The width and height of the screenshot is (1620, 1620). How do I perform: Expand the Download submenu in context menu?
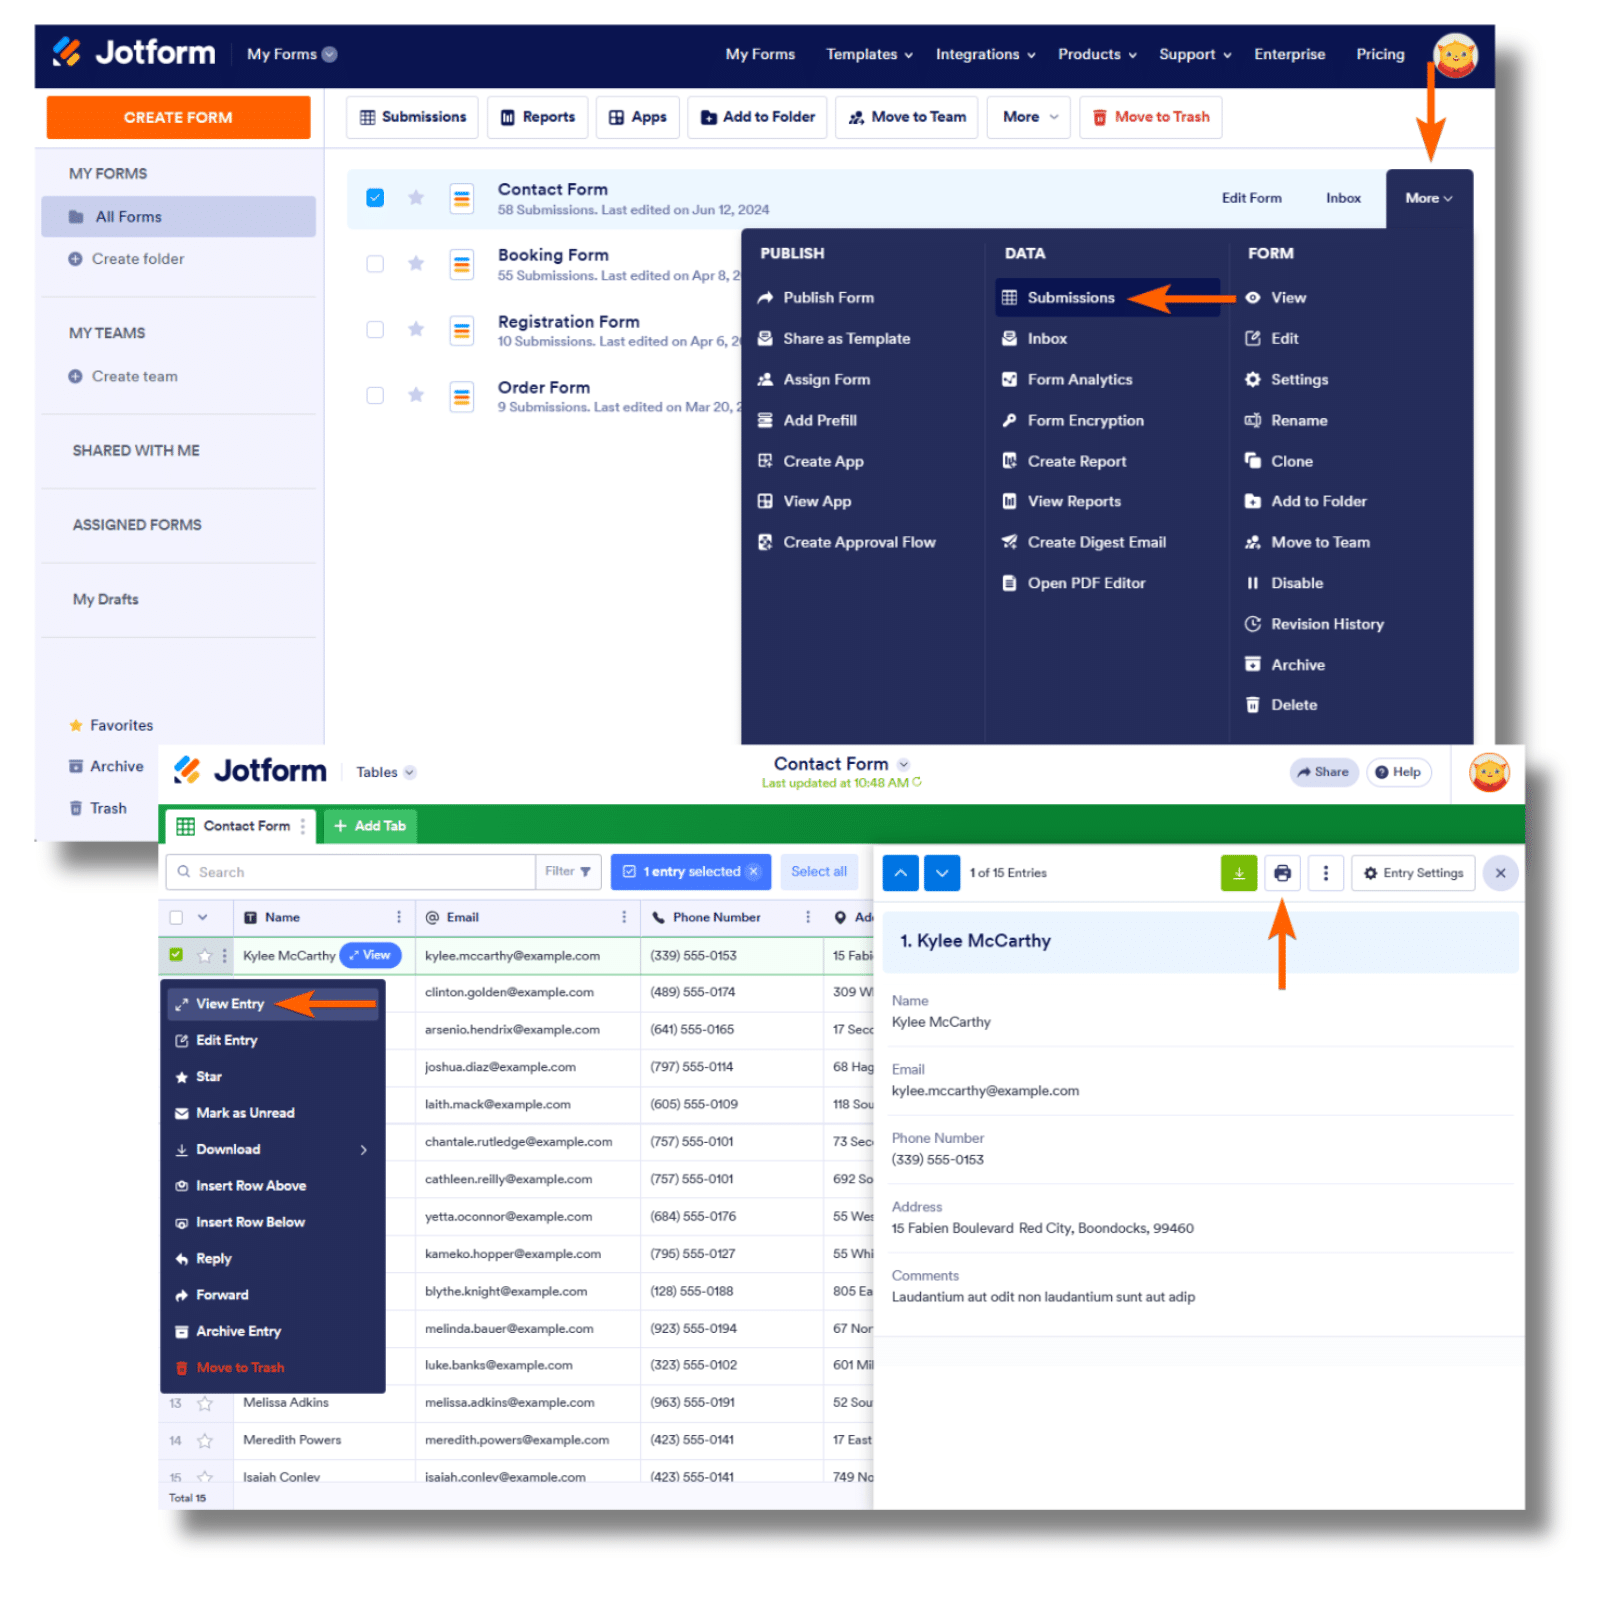pyautogui.click(x=272, y=1150)
